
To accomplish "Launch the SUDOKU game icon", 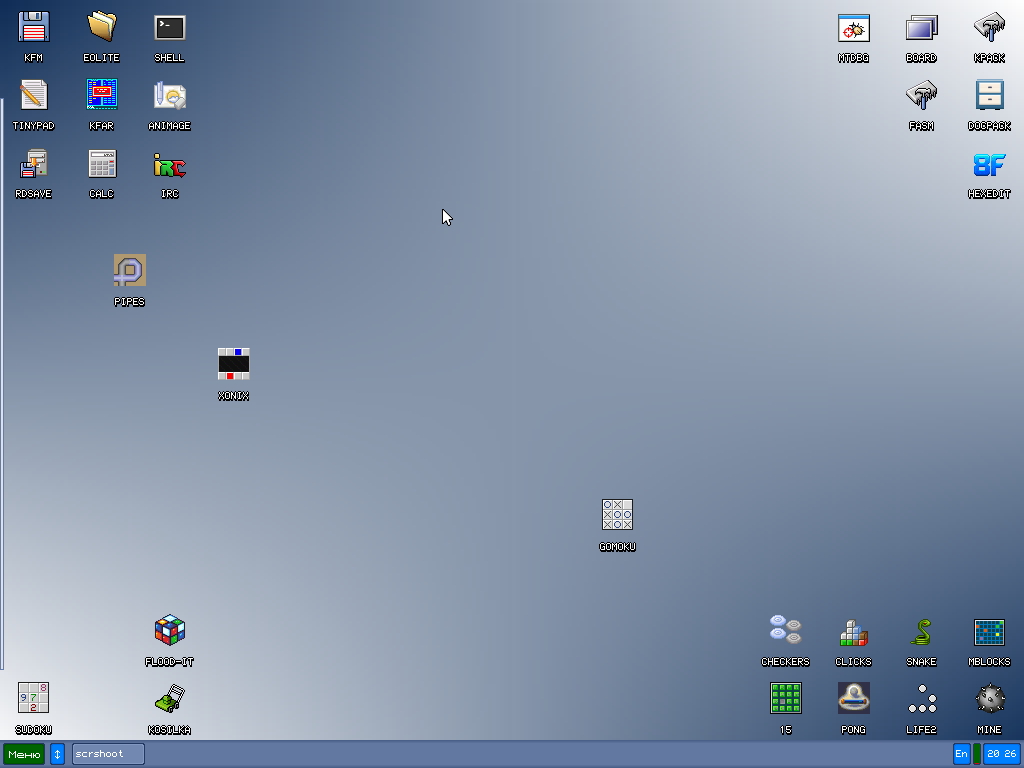I will [34, 698].
